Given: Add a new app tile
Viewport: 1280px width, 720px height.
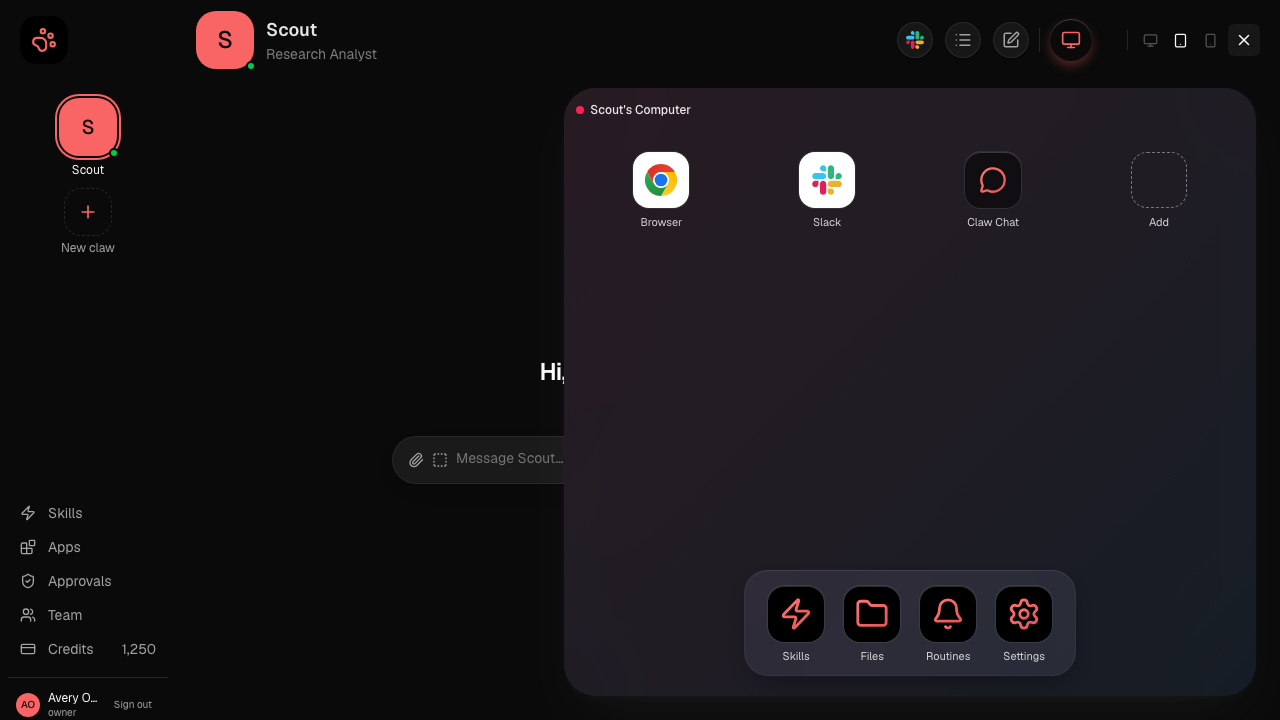Looking at the screenshot, I should 1159,180.
